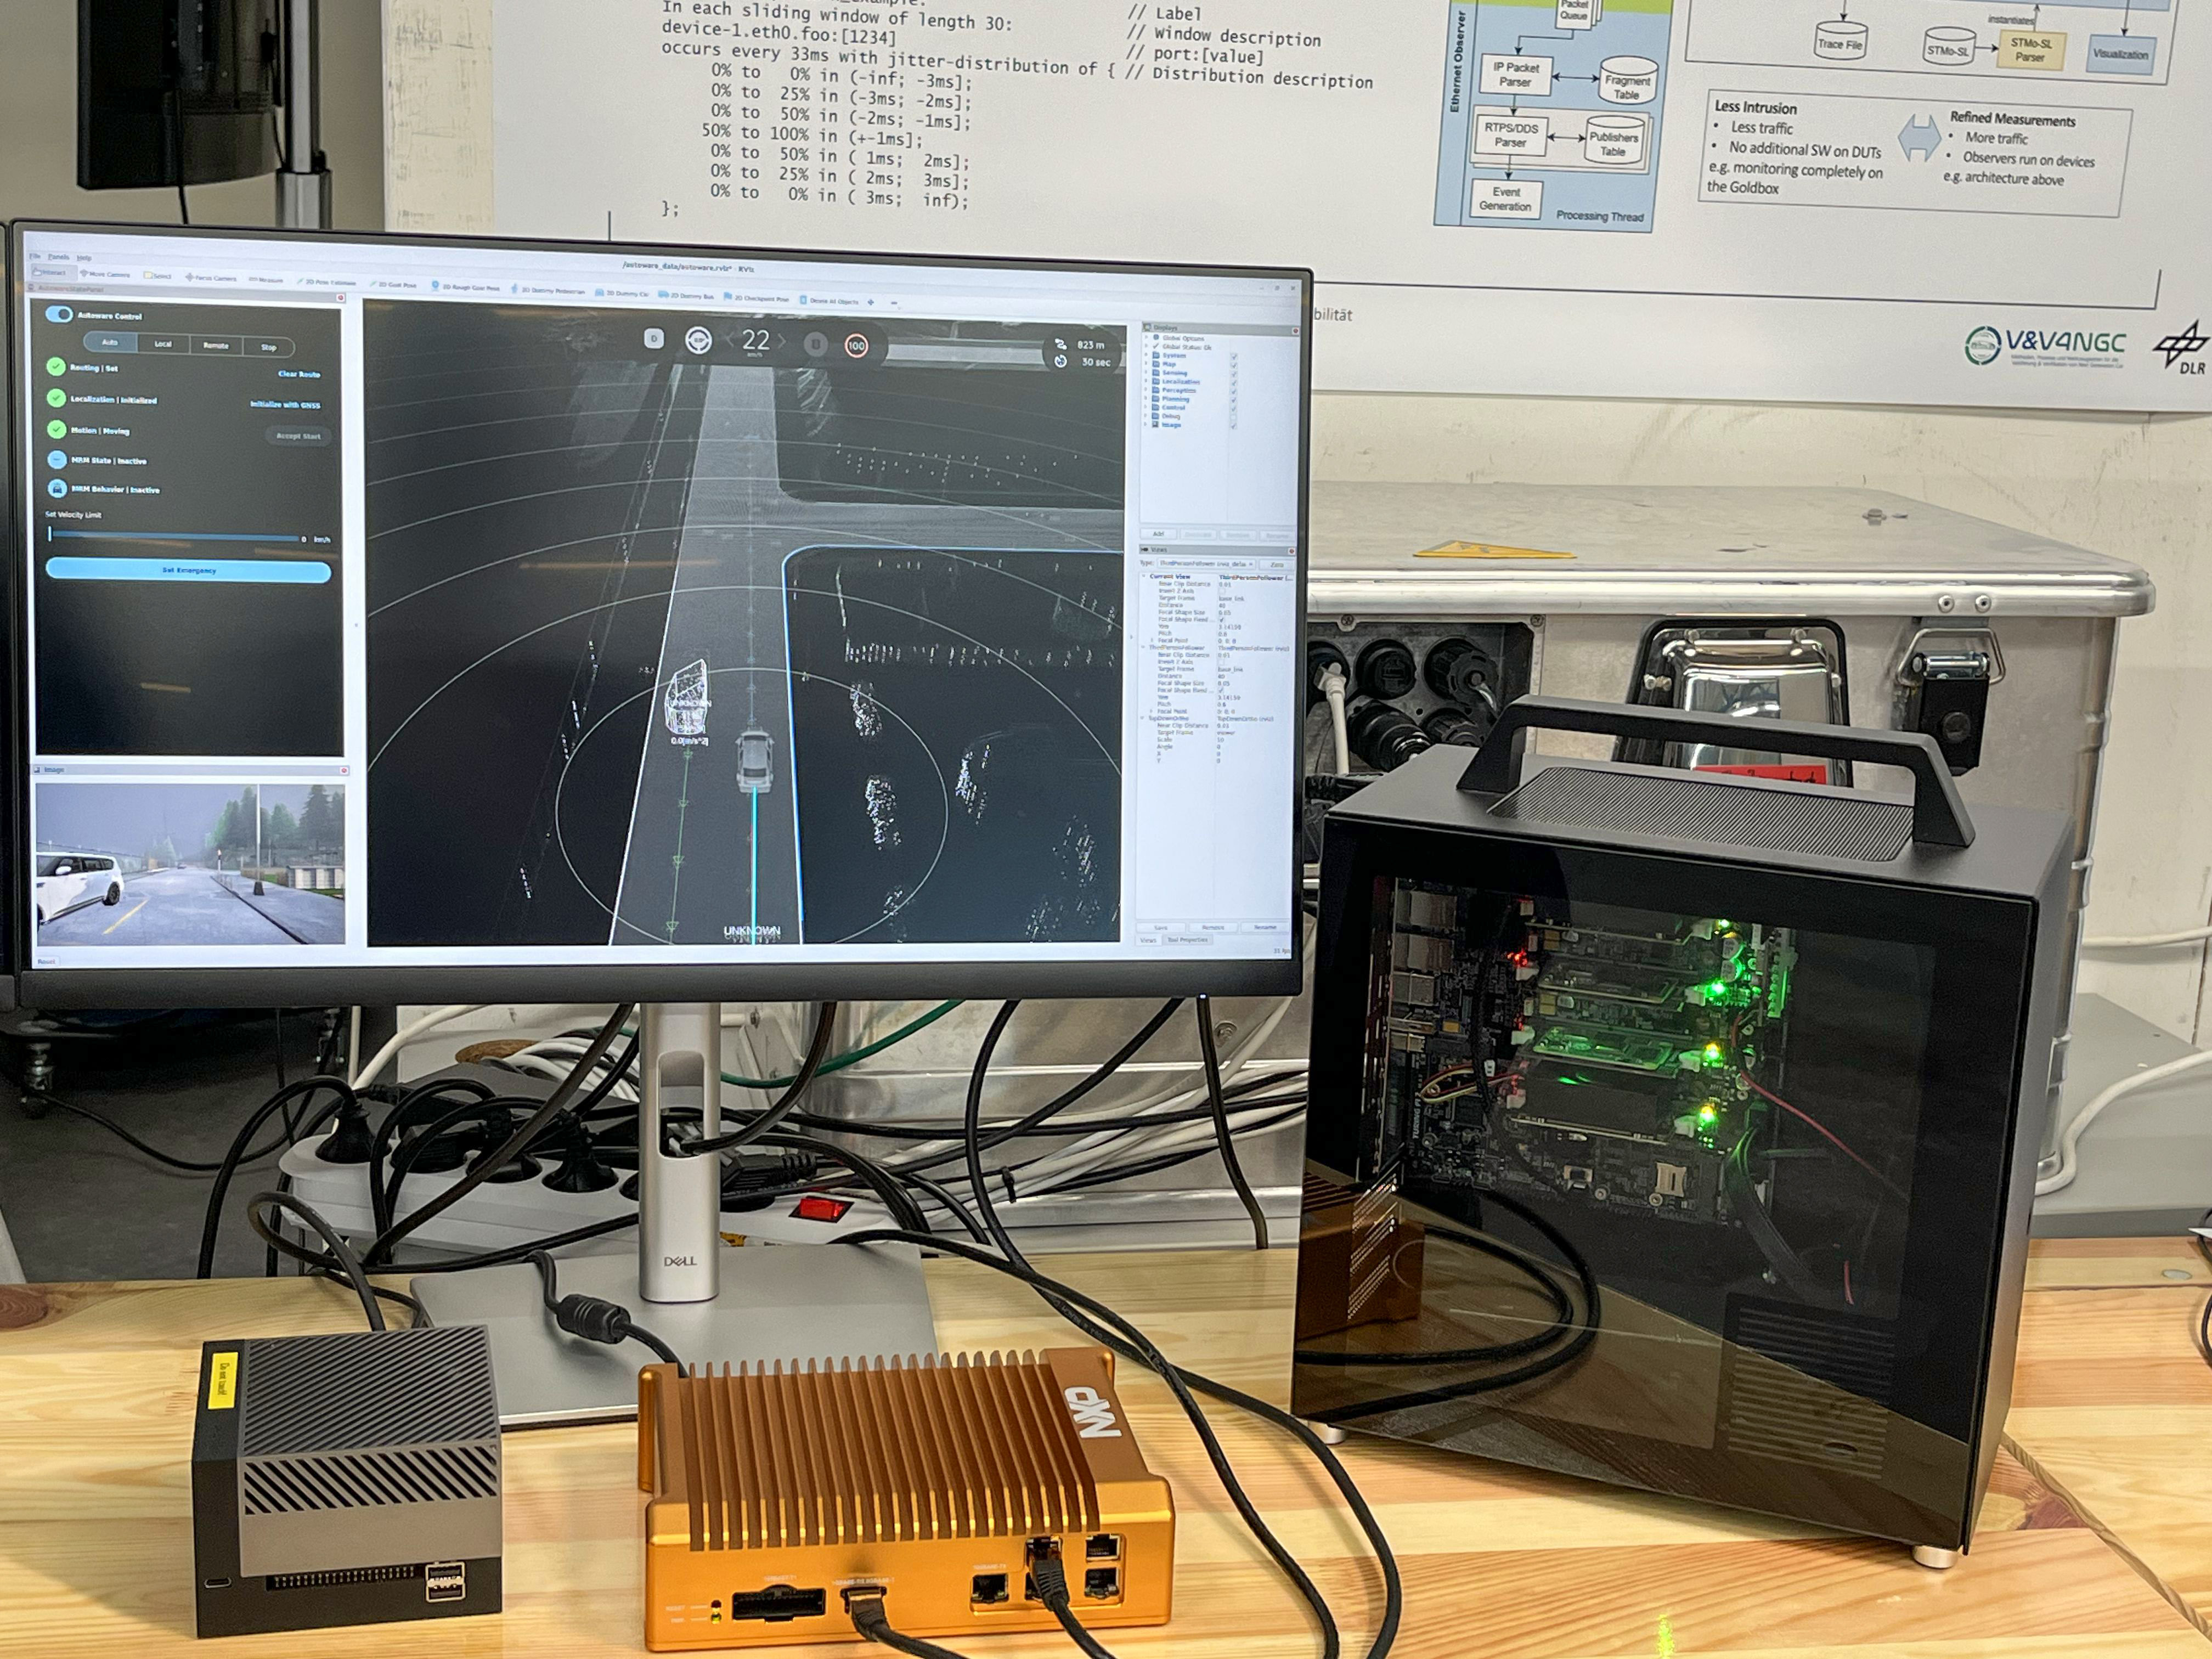
Task: Select the 2D Goal Pose tool
Action: 394,285
